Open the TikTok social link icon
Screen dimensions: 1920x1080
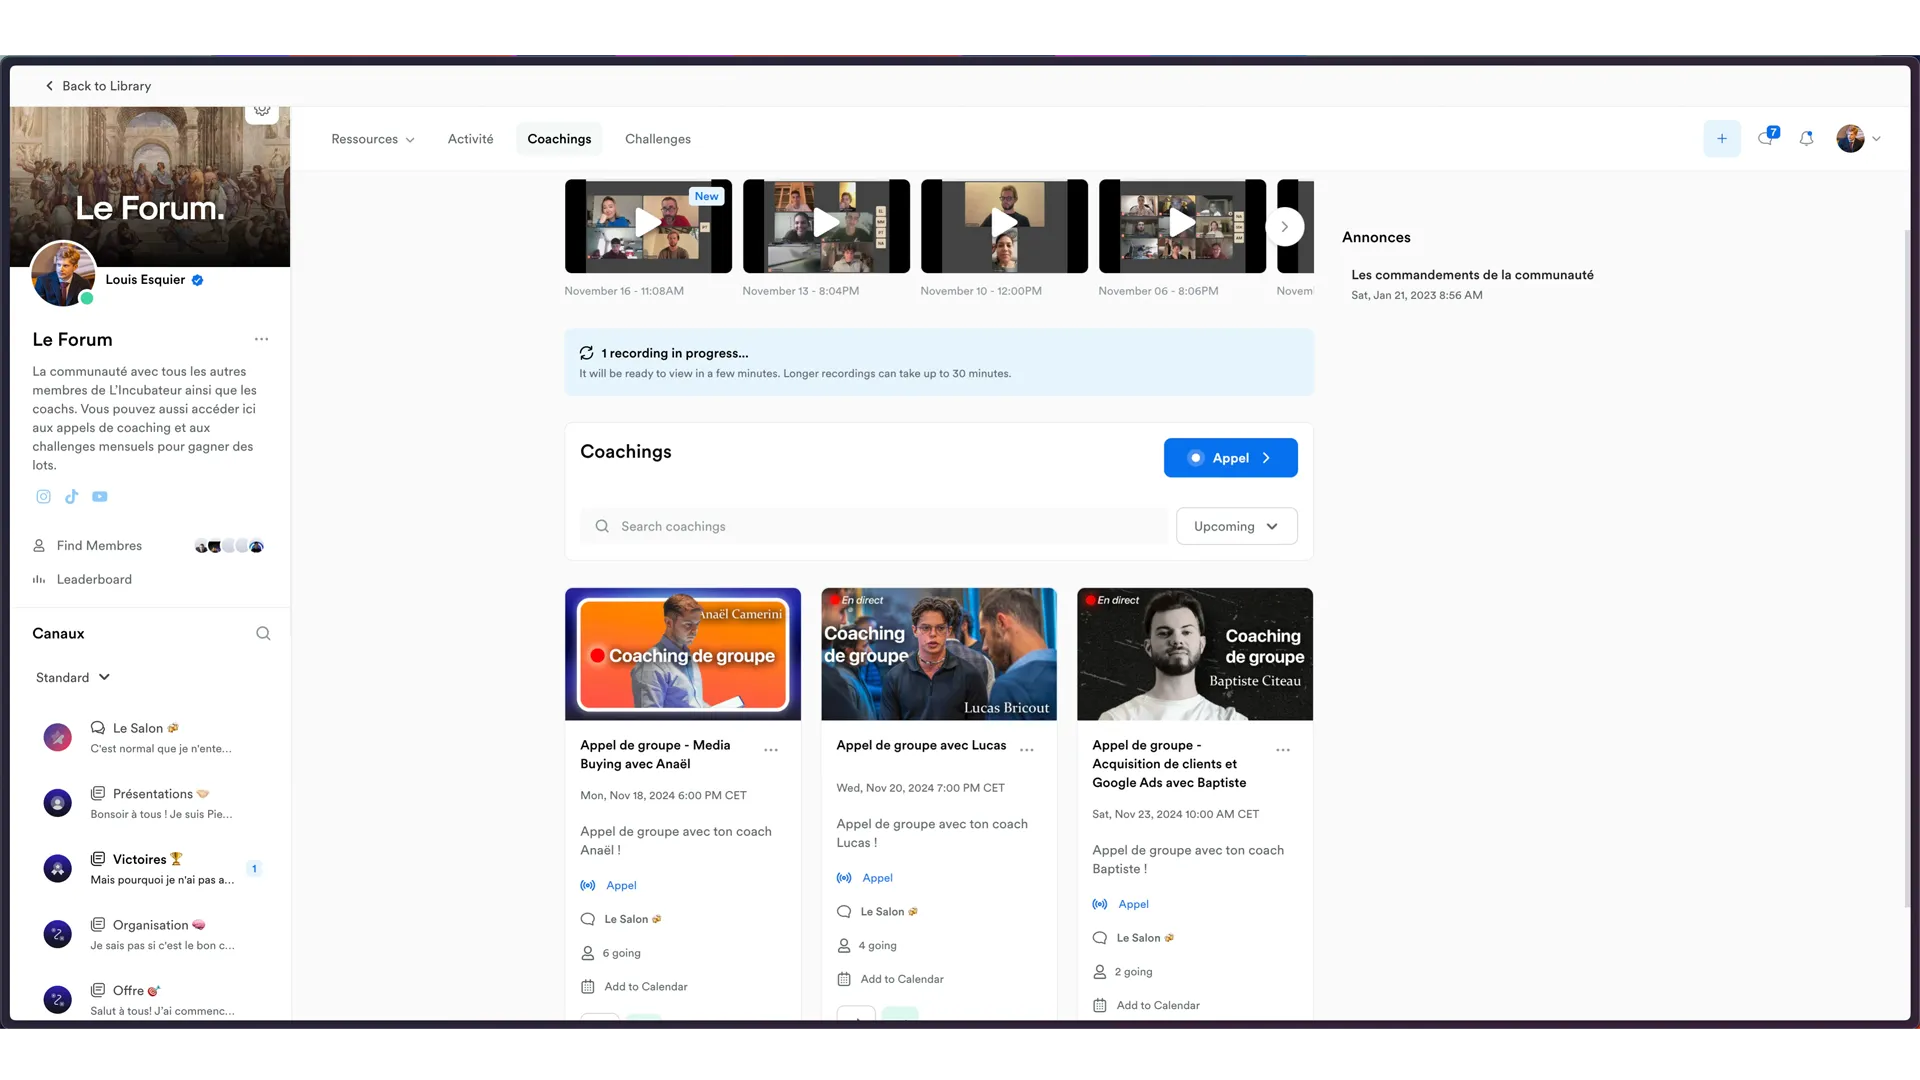71,497
